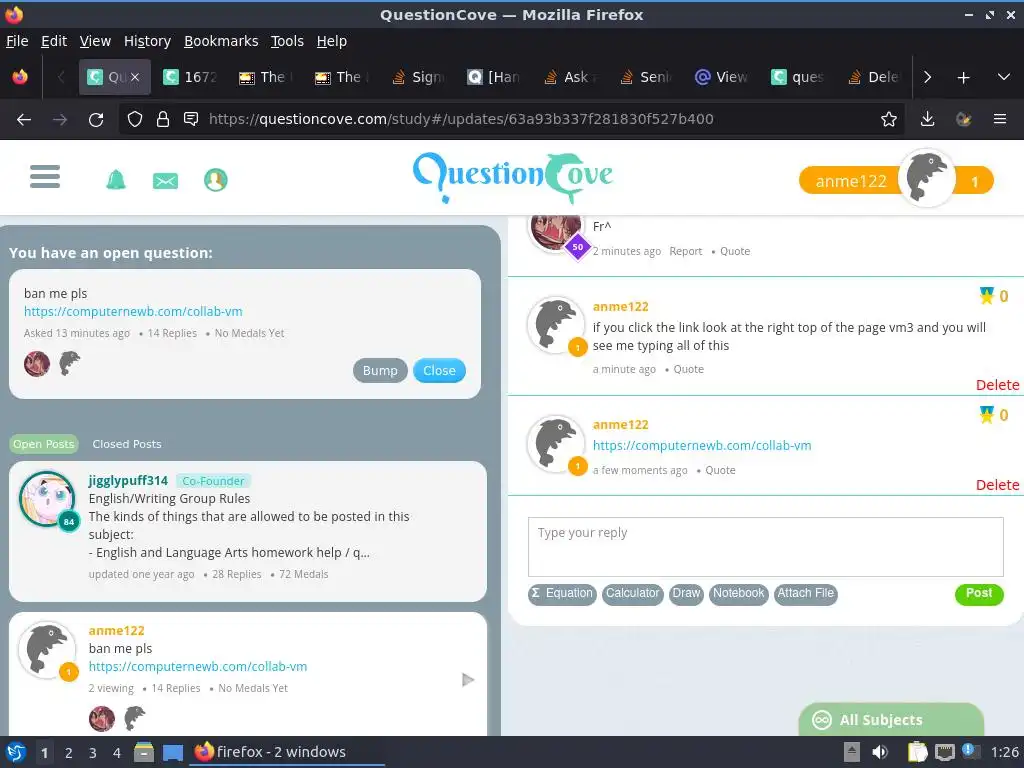Switch to the Closed Posts tab

[x=127, y=444]
